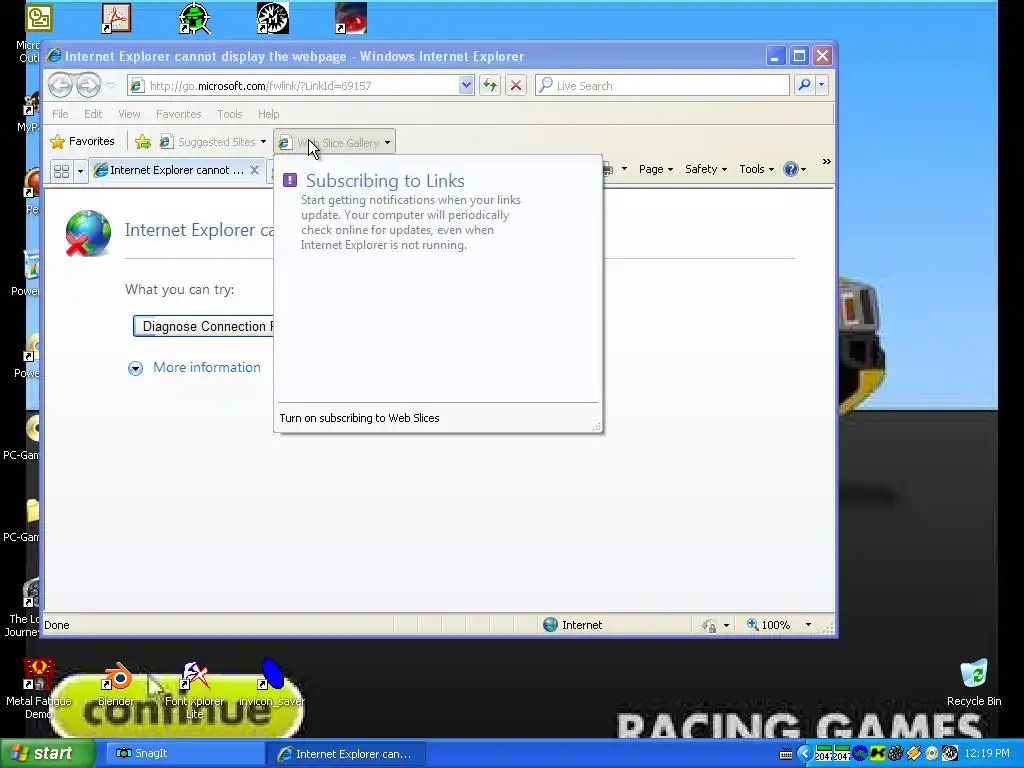Click the red Stop loading button
The image size is (1024, 768).
[516, 85]
